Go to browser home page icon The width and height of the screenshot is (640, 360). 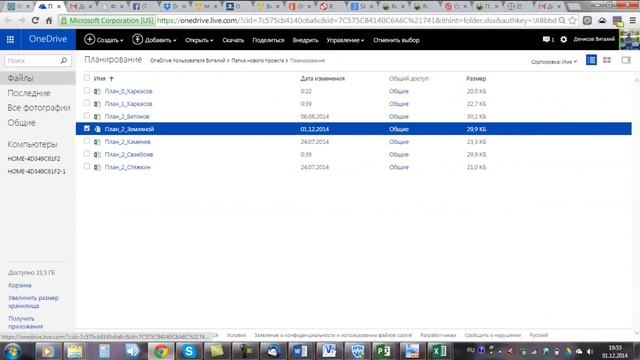tap(49, 20)
